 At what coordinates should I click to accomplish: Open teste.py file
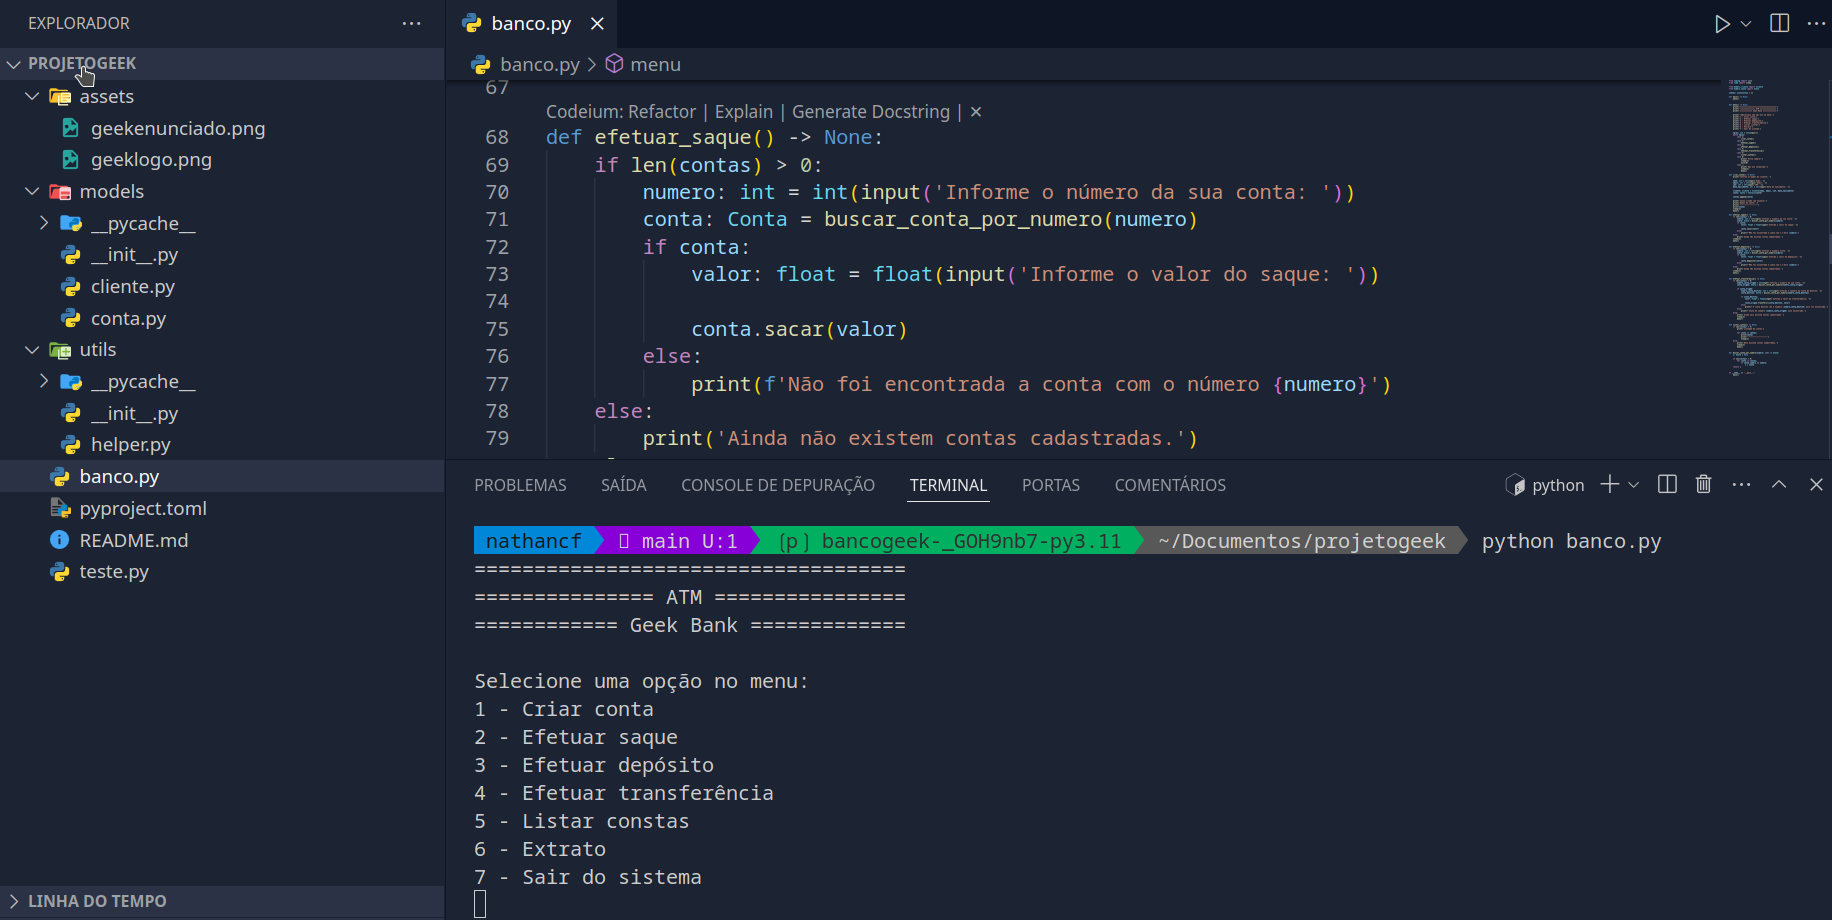(222, 572)
